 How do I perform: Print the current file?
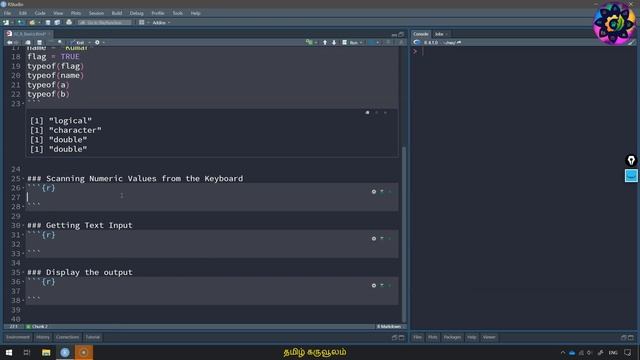coord(69,22)
